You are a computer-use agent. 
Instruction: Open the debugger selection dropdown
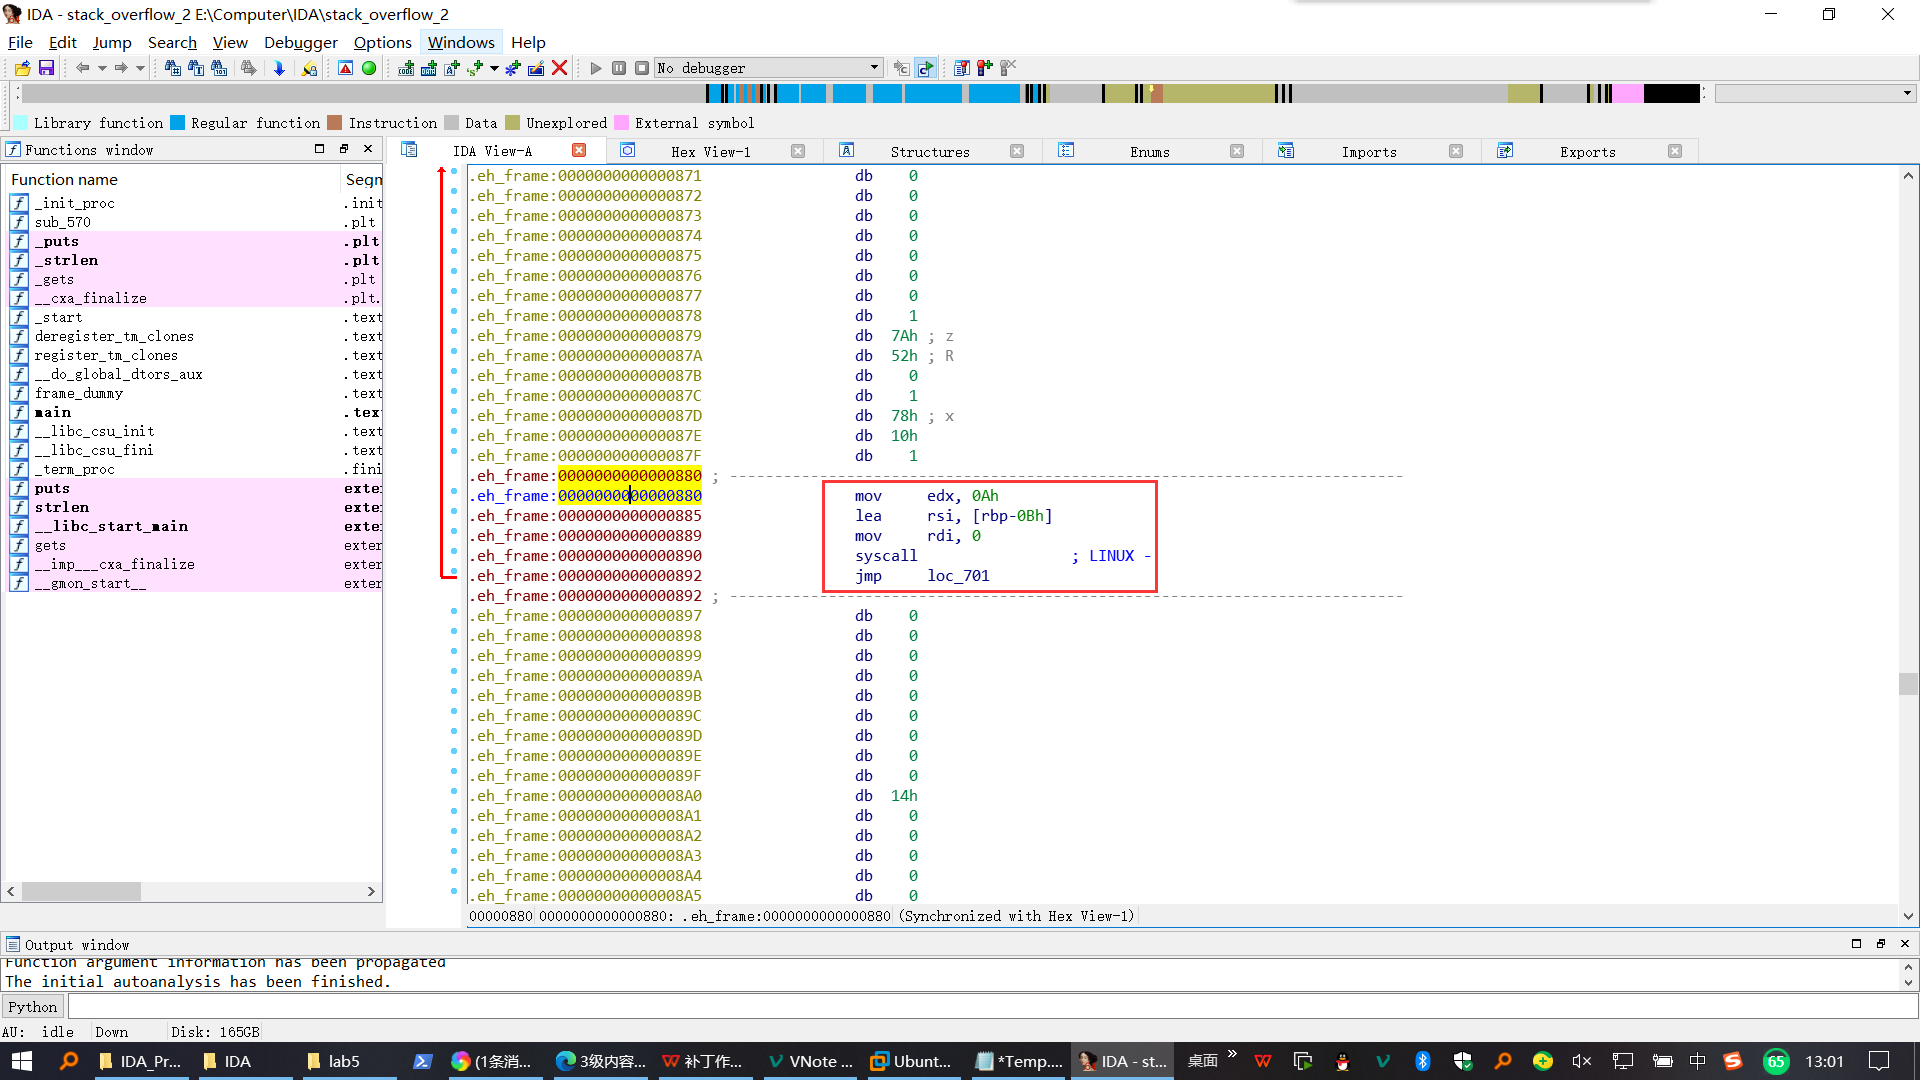pos(874,68)
